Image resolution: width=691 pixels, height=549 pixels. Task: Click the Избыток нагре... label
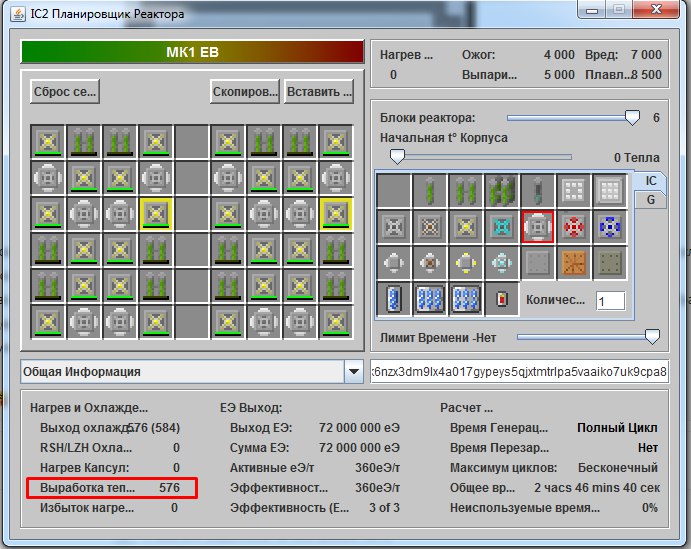point(87,508)
